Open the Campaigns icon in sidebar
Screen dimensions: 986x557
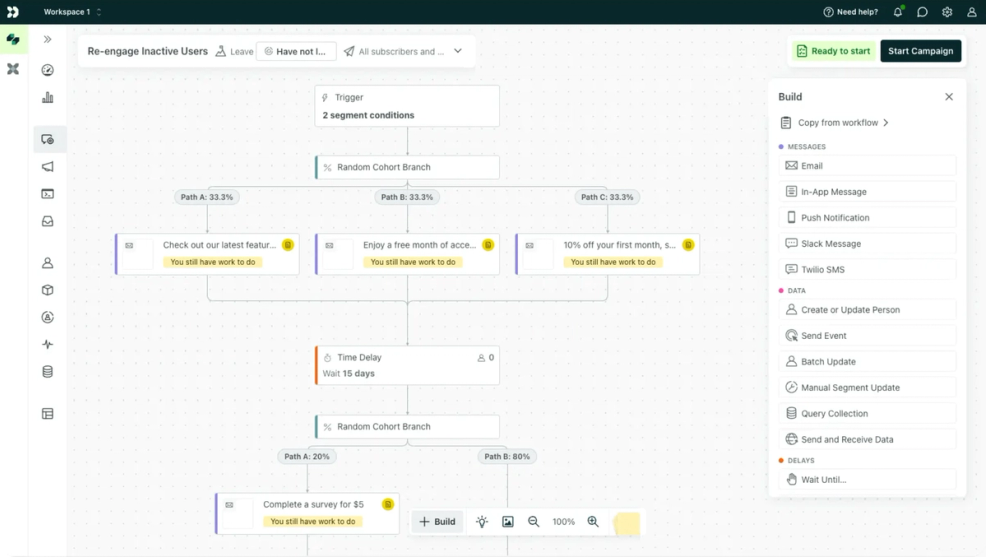click(48, 140)
